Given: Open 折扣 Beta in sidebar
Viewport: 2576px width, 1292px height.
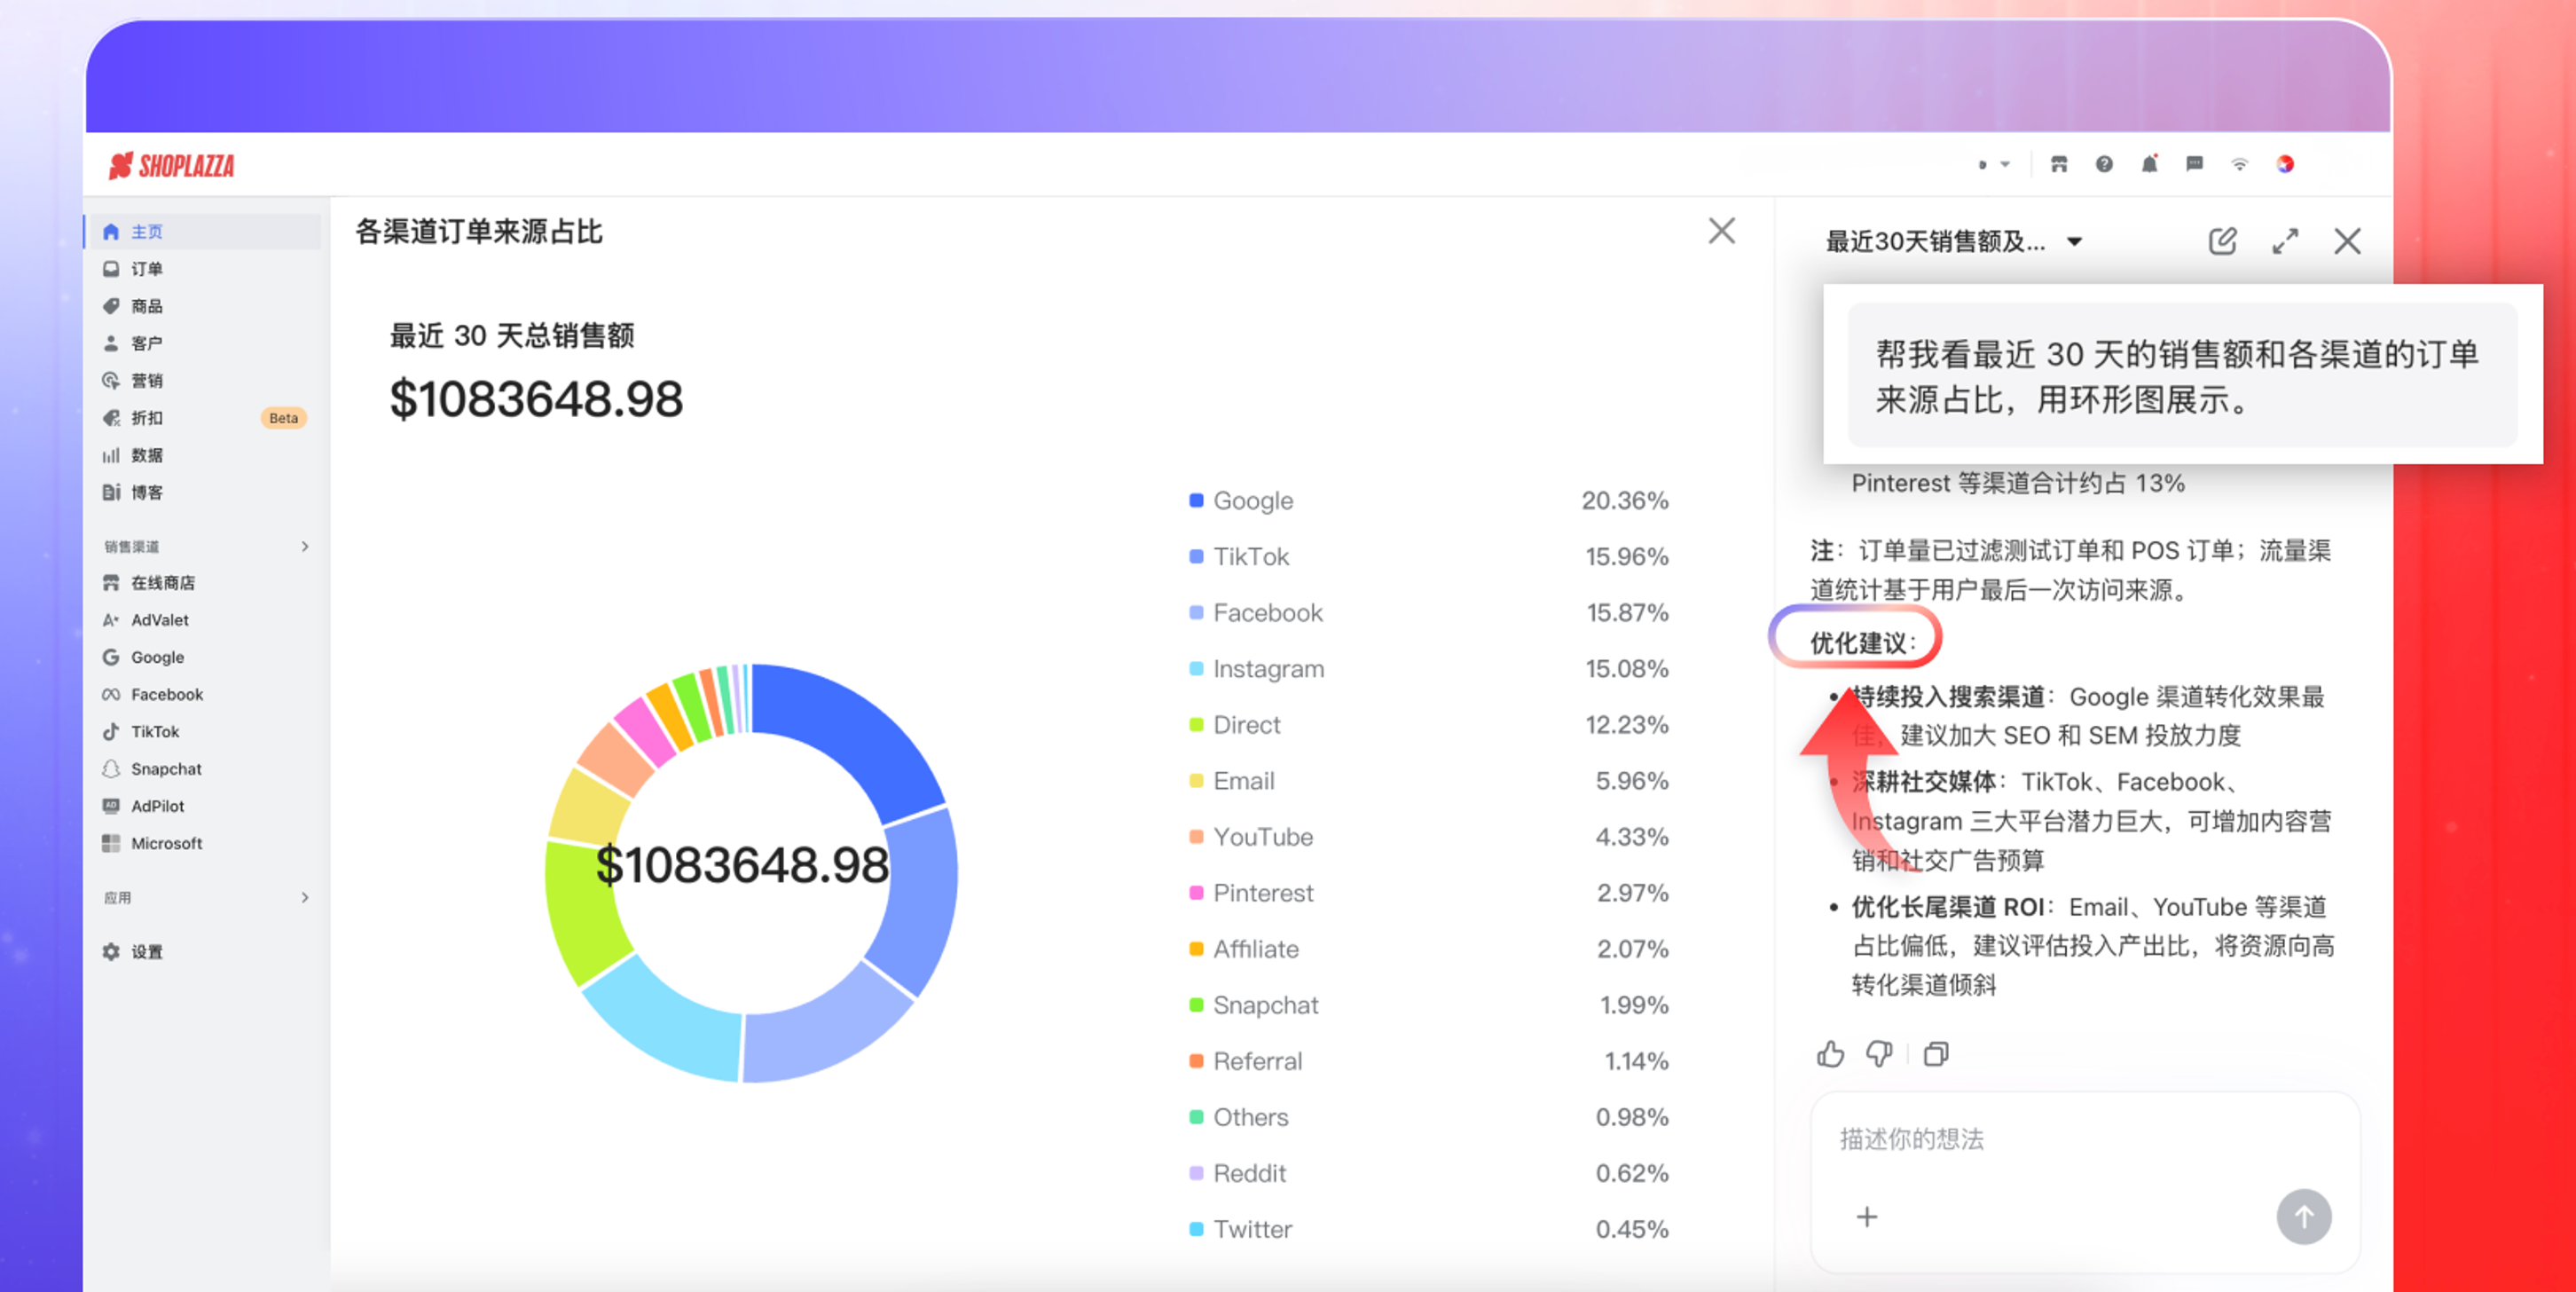Looking at the screenshot, I should (204, 418).
